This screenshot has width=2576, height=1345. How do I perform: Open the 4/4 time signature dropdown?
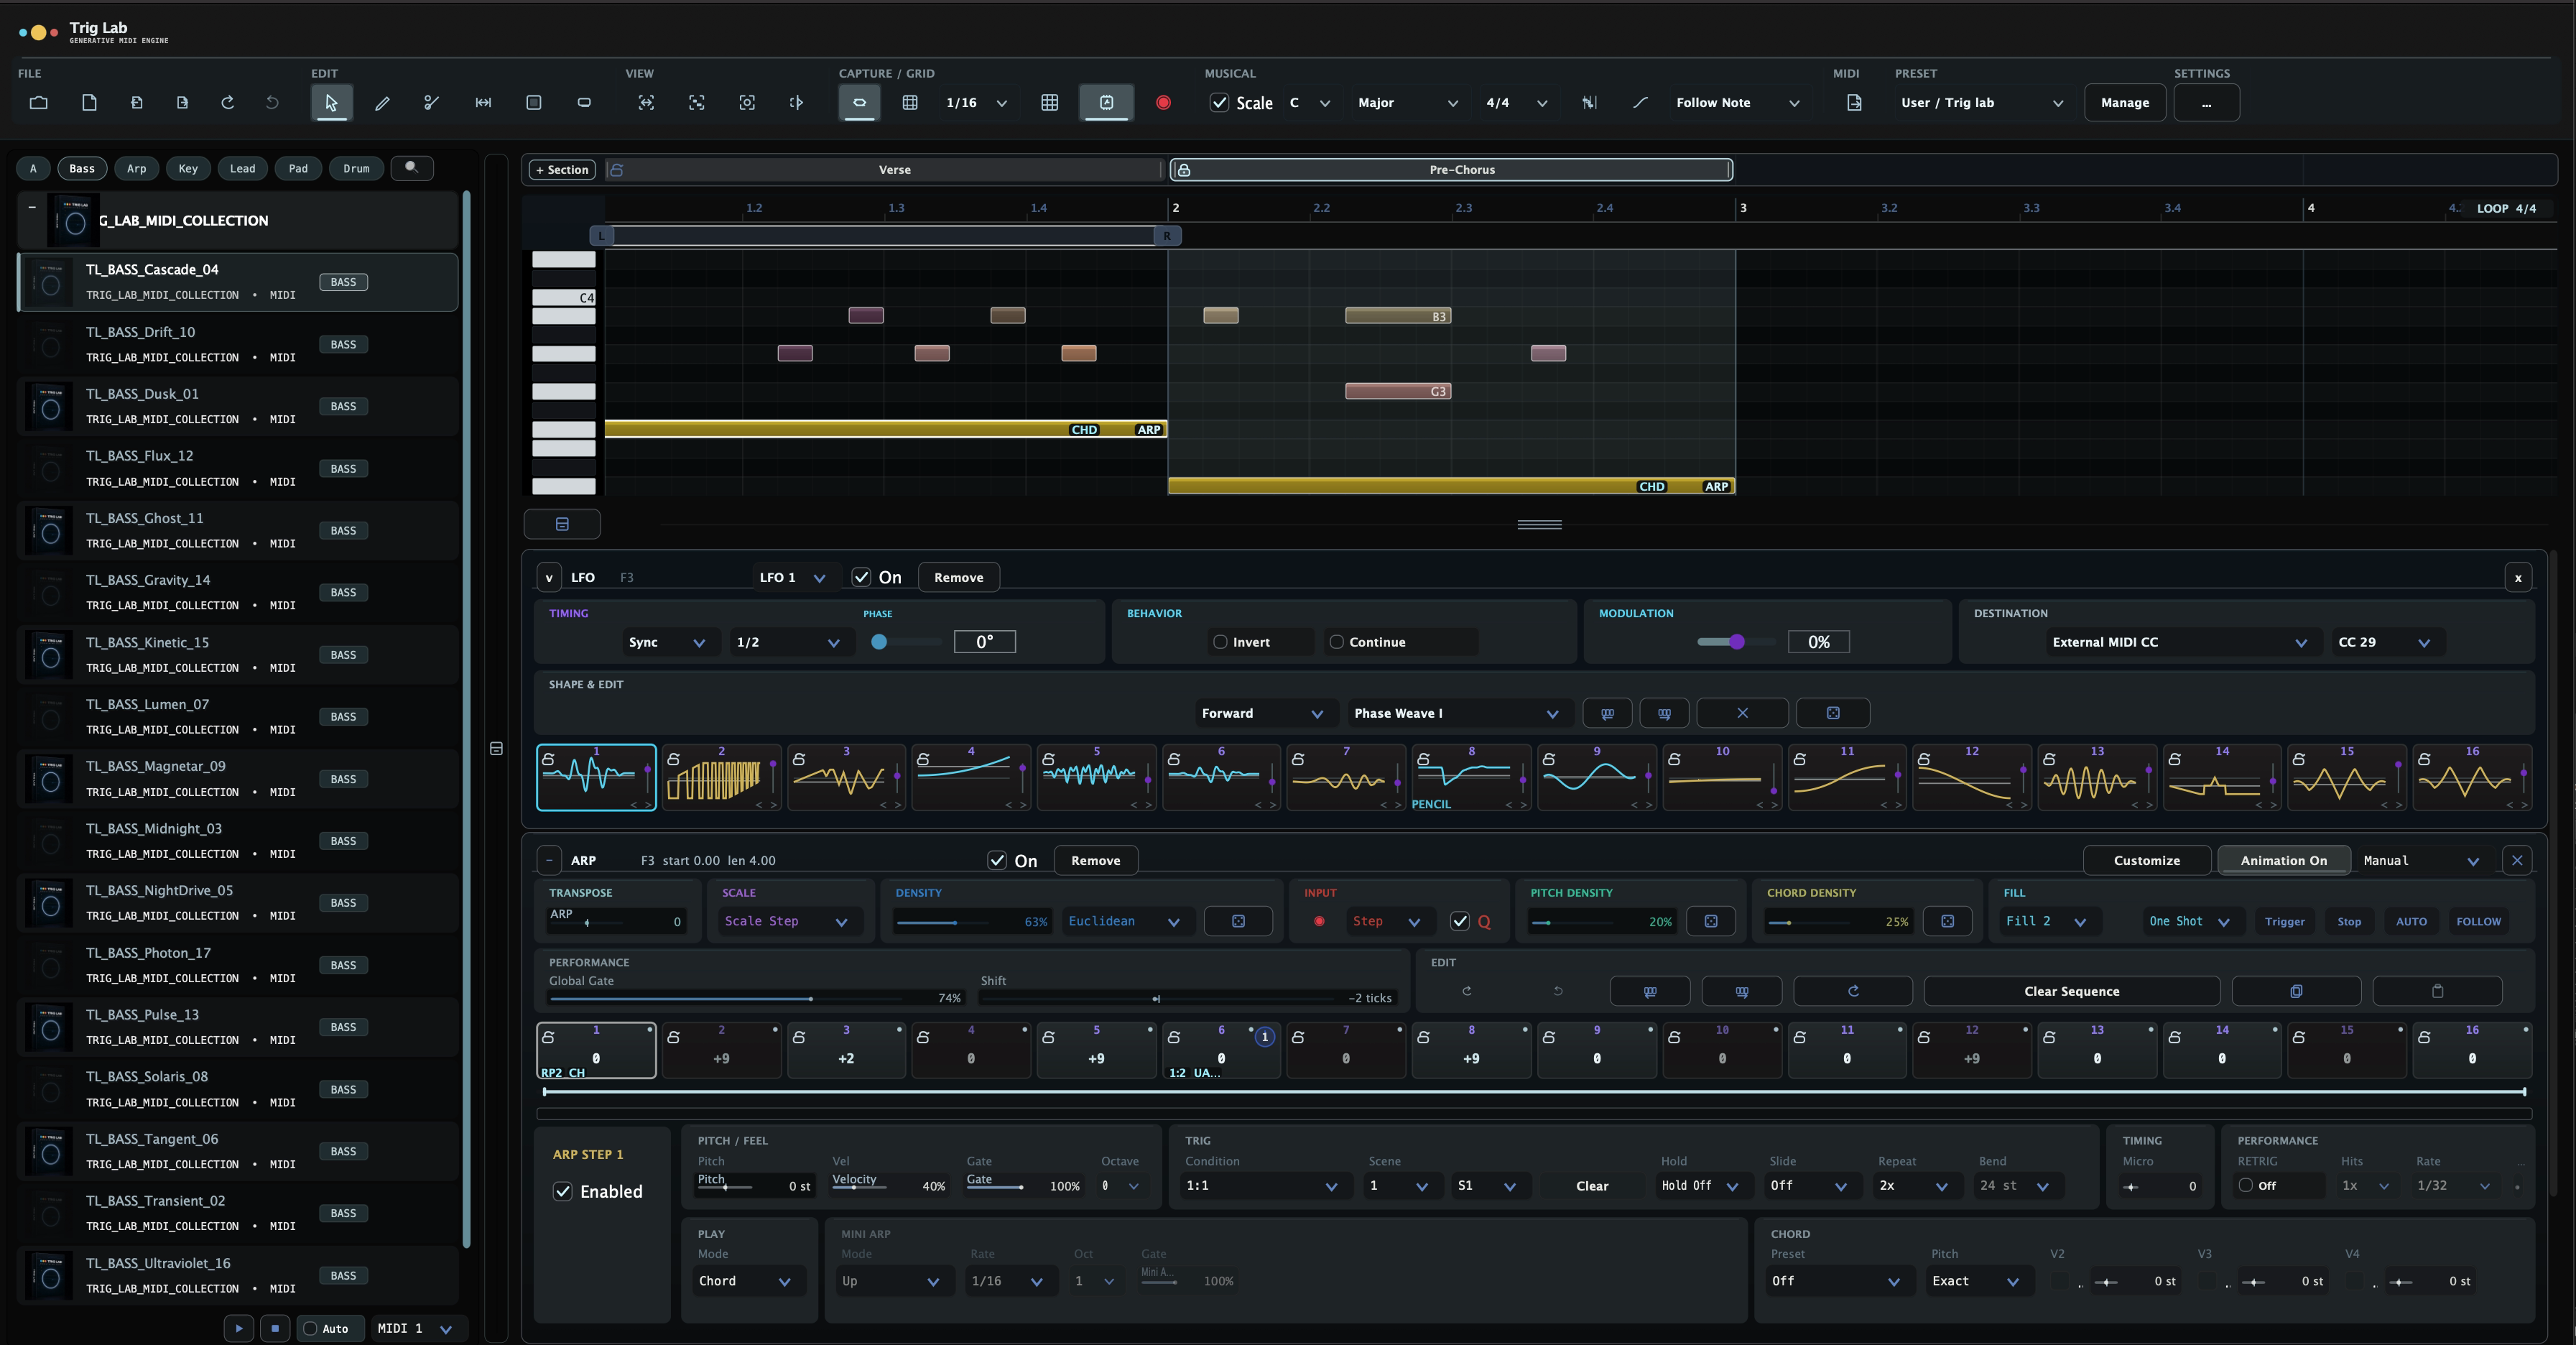tap(1516, 102)
